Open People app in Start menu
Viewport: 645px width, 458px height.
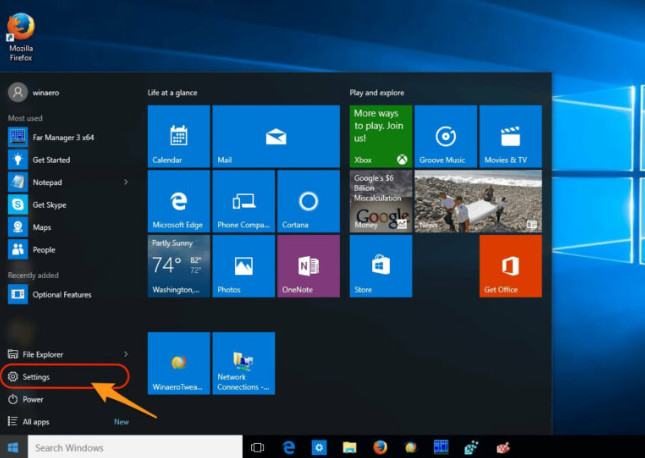pyautogui.click(x=68, y=249)
